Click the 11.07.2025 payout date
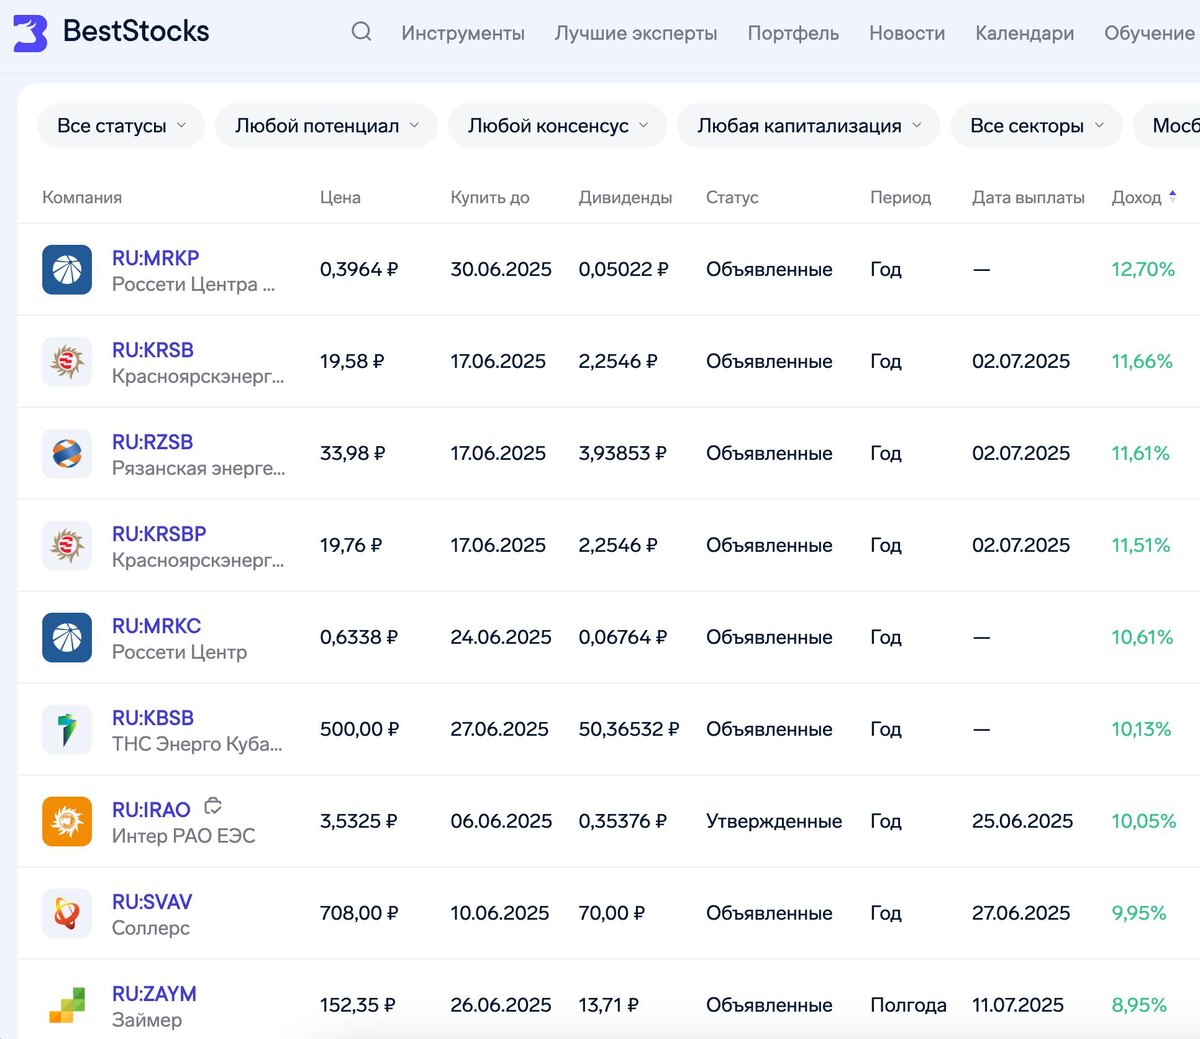Screen dimensions: 1200x1039 pyautogui.click(x=1018, y=1006)
